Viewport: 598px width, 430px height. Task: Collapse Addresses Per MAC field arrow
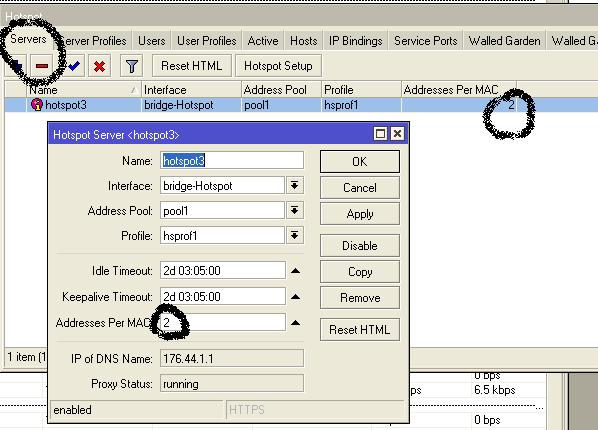tap(295, 323)
